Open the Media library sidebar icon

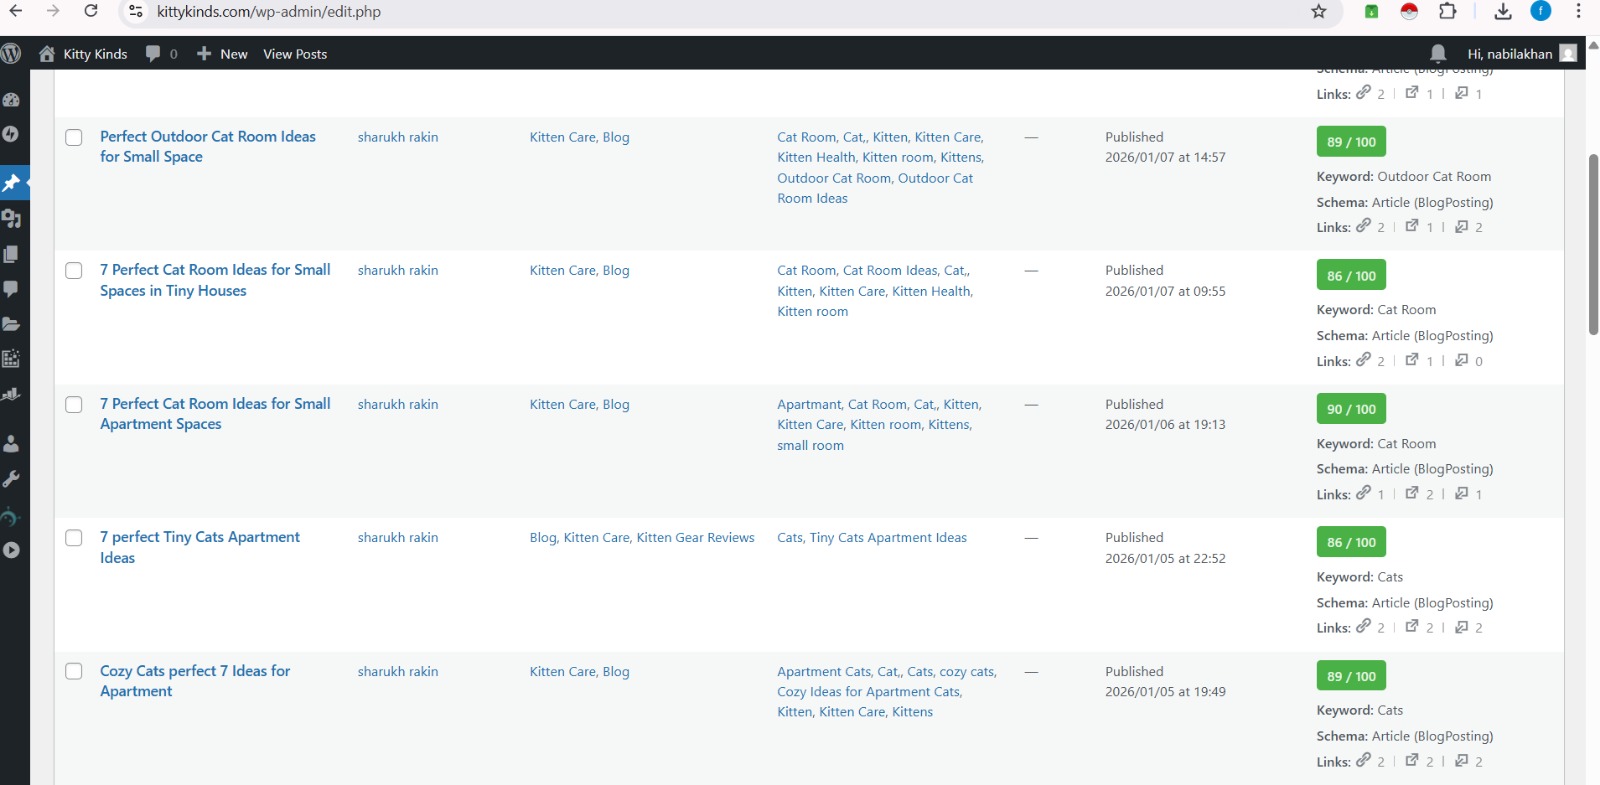click(x=12, y=219)
